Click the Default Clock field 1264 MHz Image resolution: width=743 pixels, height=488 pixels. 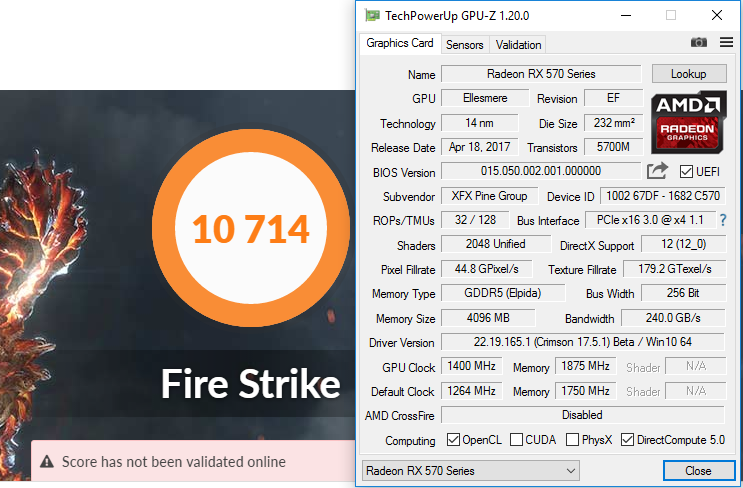pyautogui.click(x=471, y=391)
